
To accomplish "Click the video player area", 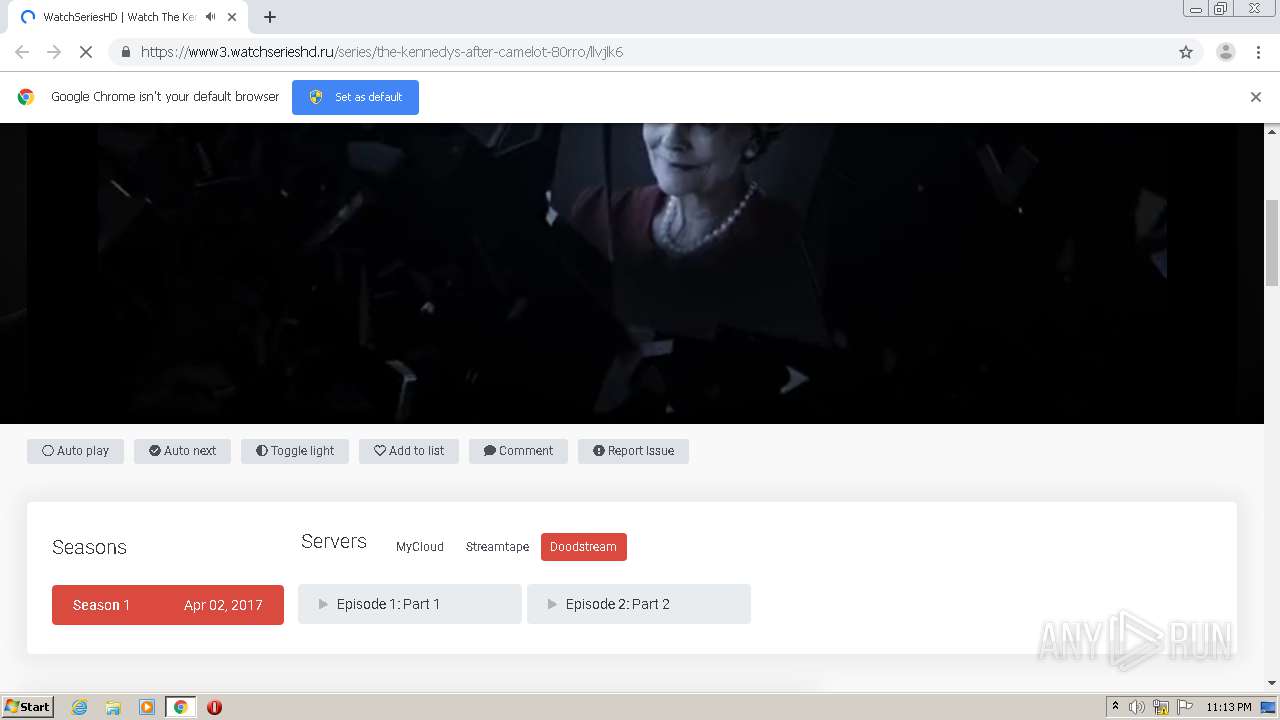I will (x=632, y=273).
